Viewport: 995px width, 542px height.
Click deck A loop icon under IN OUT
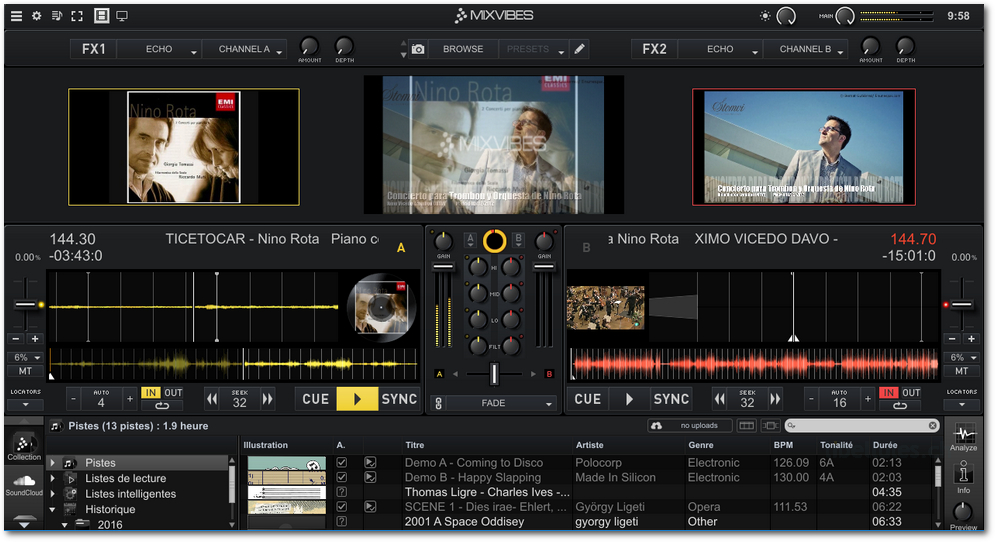tap(162, 406)
